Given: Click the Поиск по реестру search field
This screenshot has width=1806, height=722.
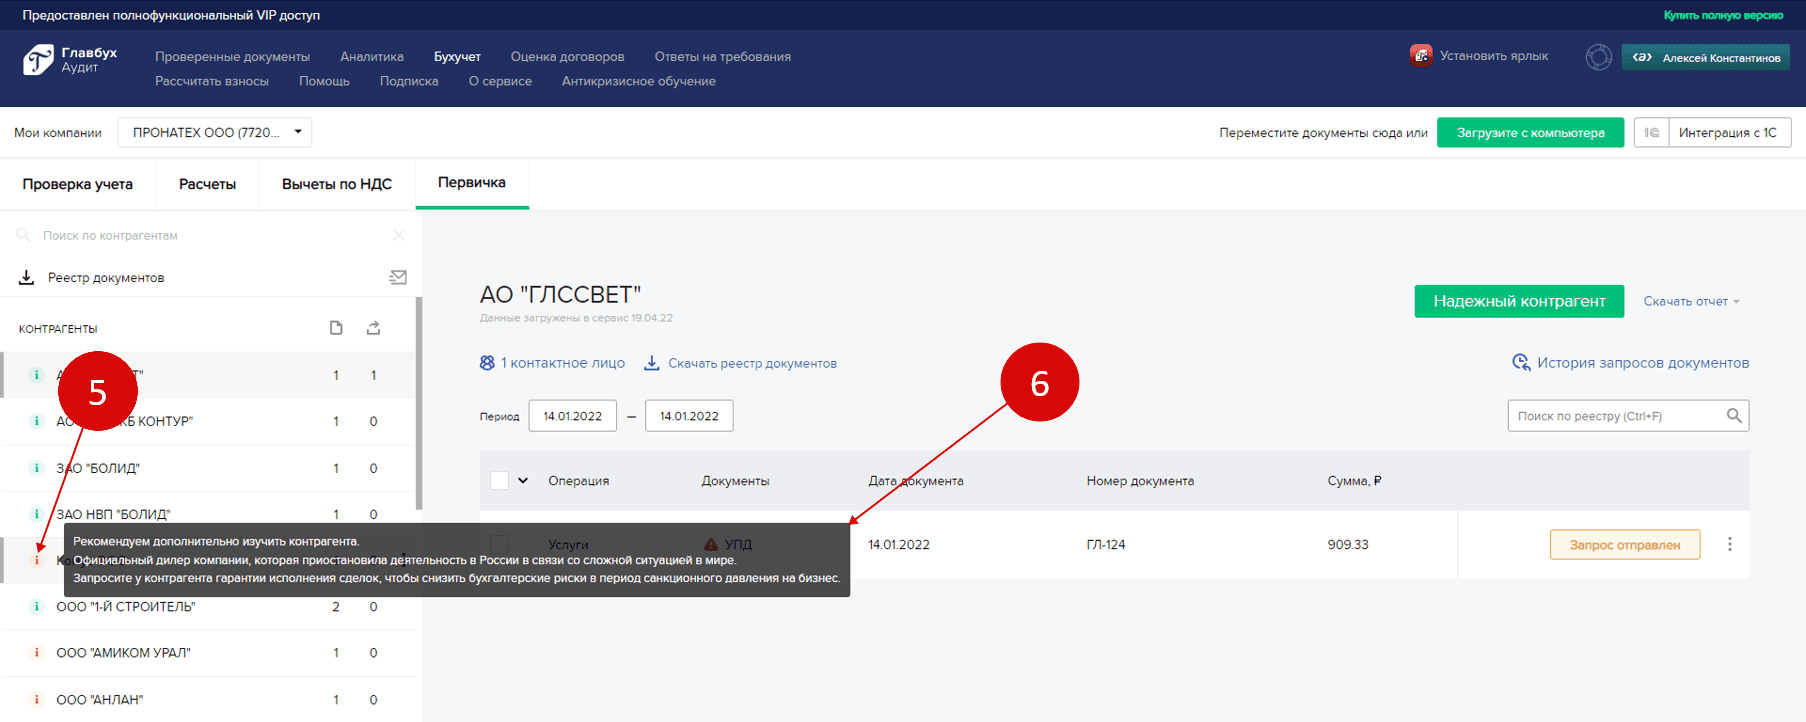Looking at the screenshot, I should click(1628, 415).
